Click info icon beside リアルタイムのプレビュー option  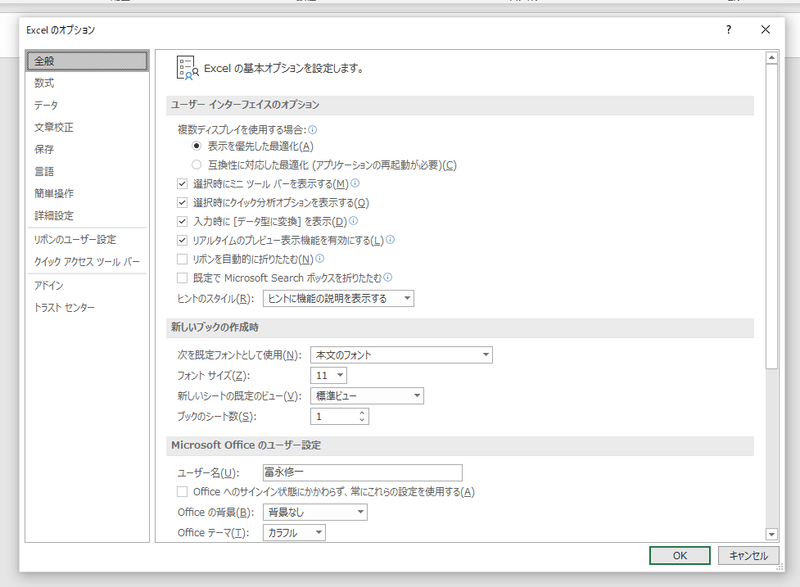[390, 239]
